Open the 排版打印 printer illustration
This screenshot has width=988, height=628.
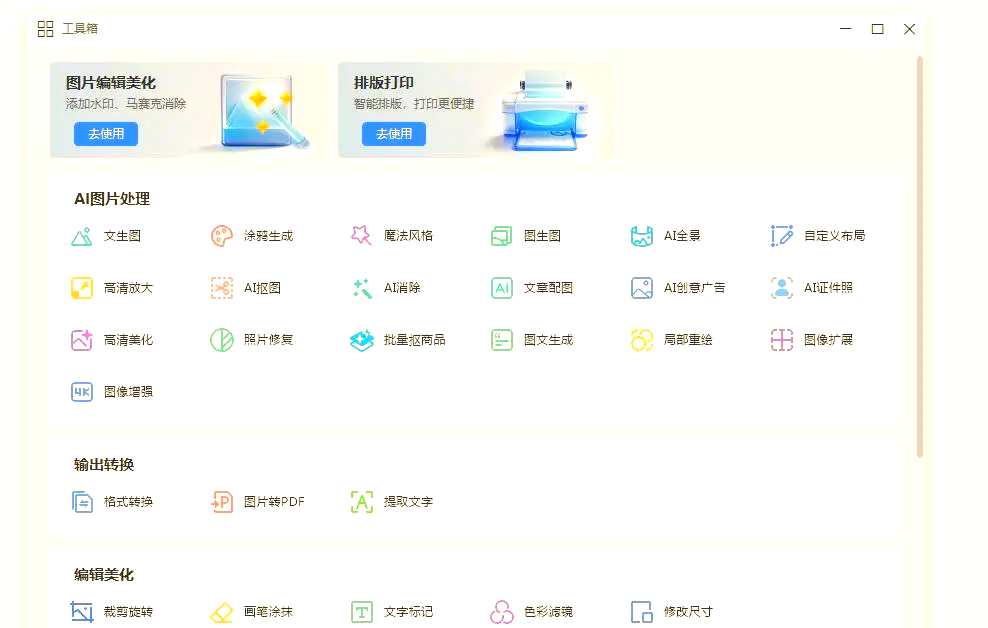(x=544, y=111)
